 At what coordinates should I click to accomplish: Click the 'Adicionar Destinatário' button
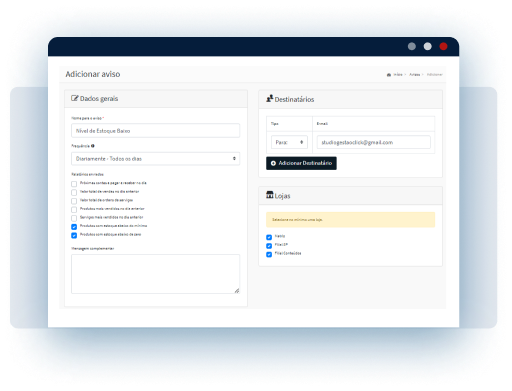301,163
